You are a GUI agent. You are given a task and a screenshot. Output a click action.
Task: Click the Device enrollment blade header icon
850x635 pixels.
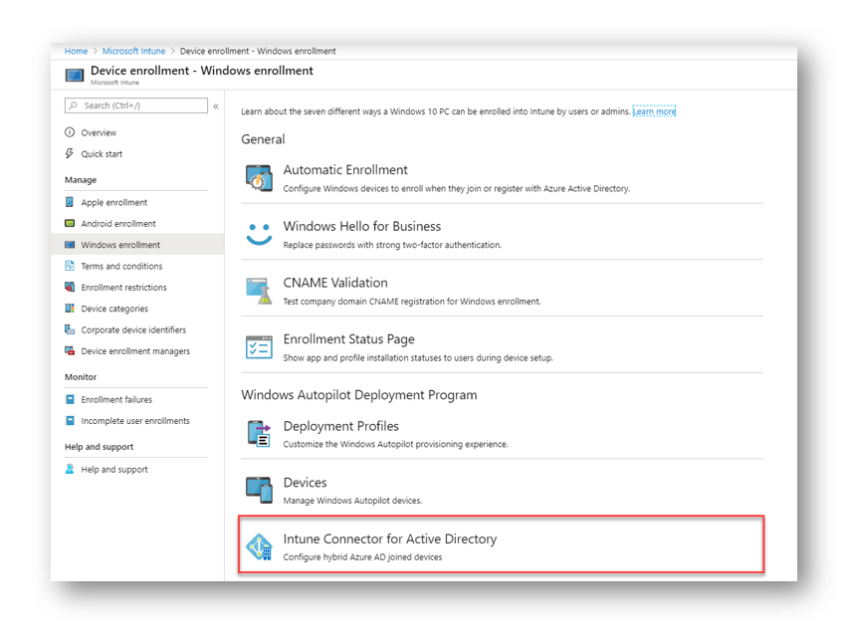(75, 74)
